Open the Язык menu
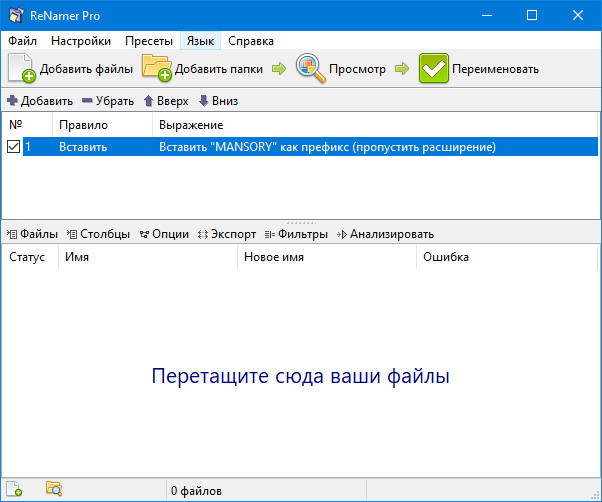602x502 pixels. 198,41
